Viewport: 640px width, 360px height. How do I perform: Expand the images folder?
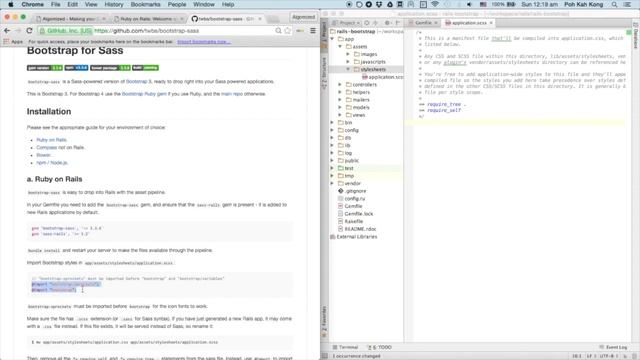pyautogui.click(x=348, y=54)
